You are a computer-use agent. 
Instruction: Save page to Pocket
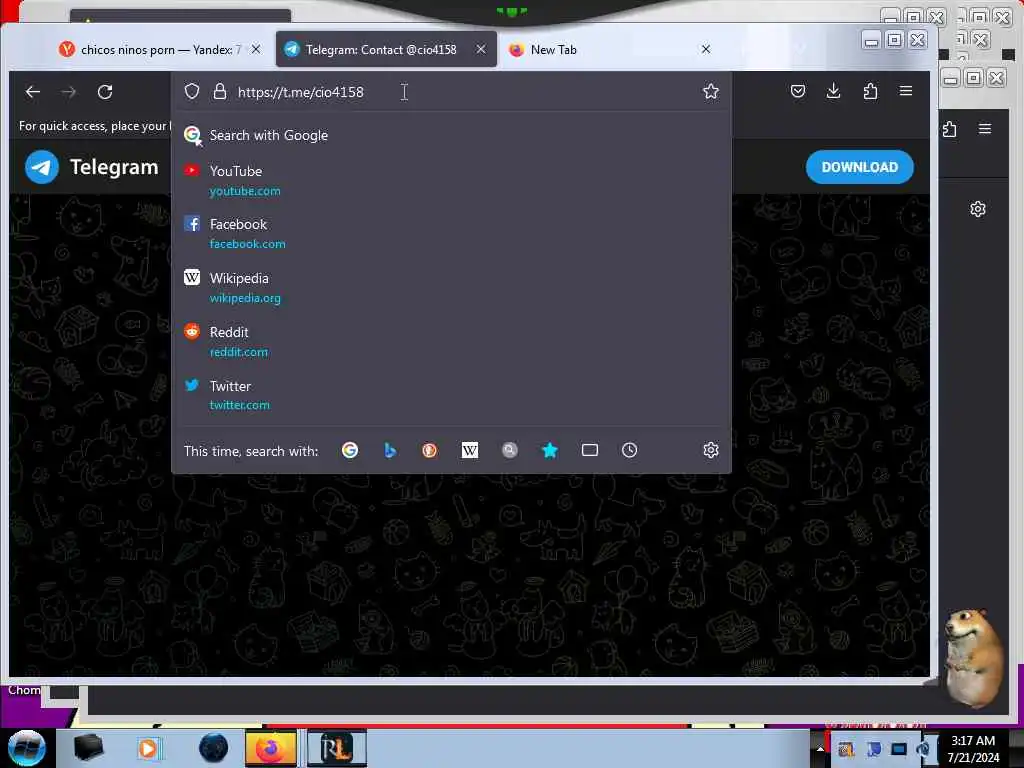(x=797, y=91)
